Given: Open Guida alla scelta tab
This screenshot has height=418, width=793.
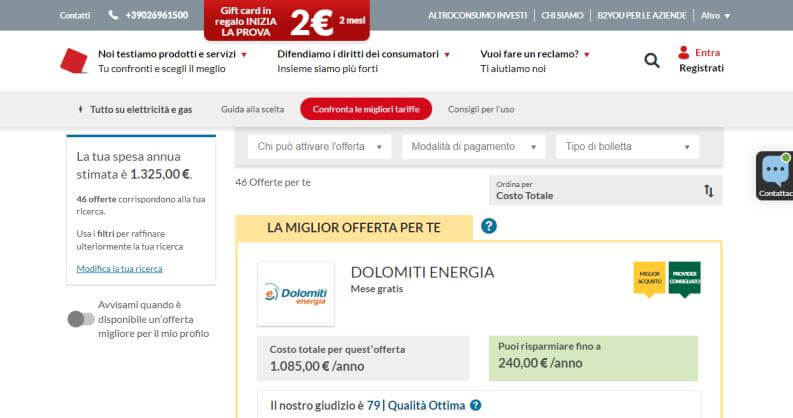Looking at the screenshot, I should point(252,109).
